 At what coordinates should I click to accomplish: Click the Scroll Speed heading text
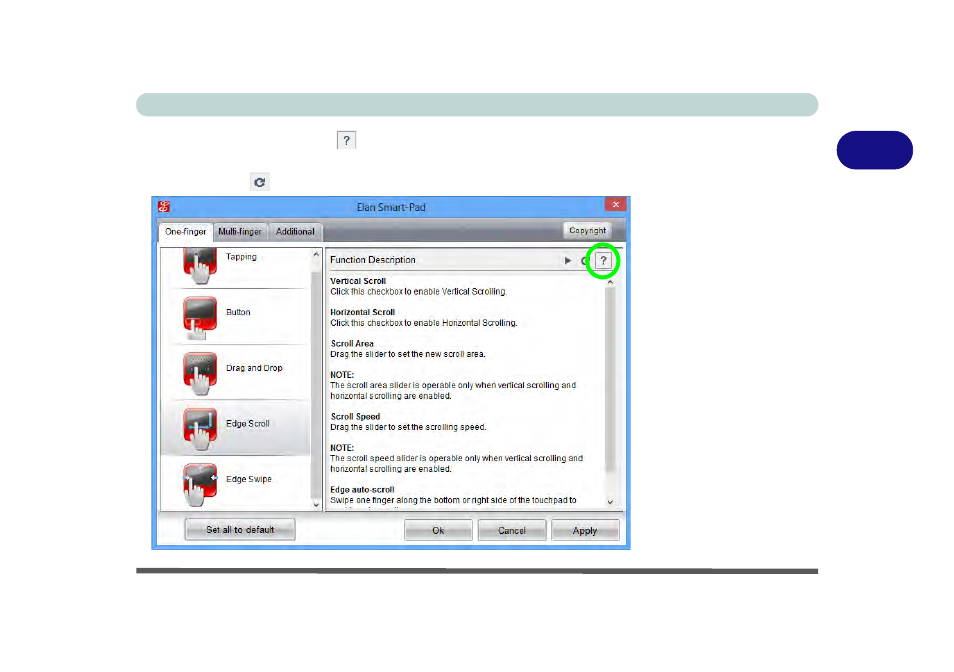[355, 417]
